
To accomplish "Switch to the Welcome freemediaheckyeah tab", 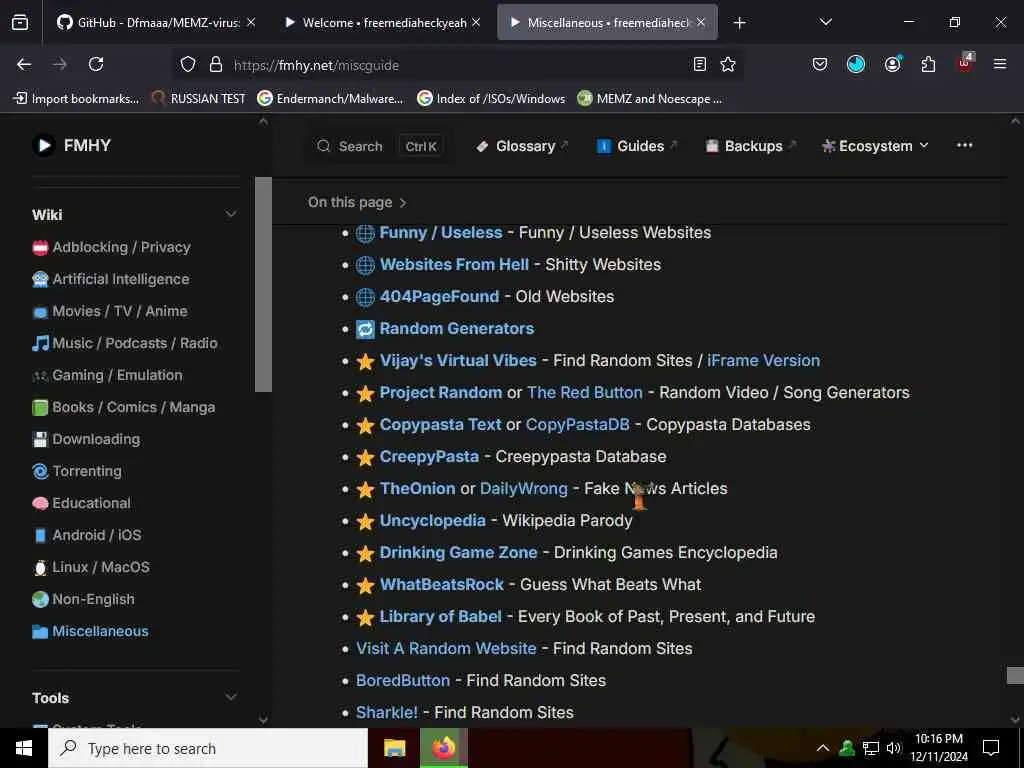I will (384, 23).
